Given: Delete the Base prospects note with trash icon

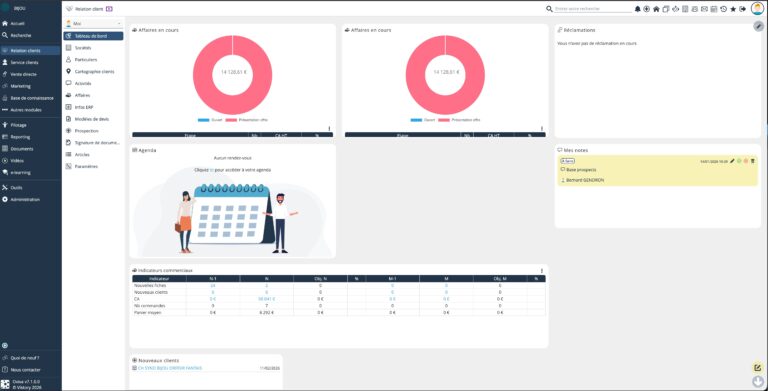Looking at the screenshot, I should 753,161.
